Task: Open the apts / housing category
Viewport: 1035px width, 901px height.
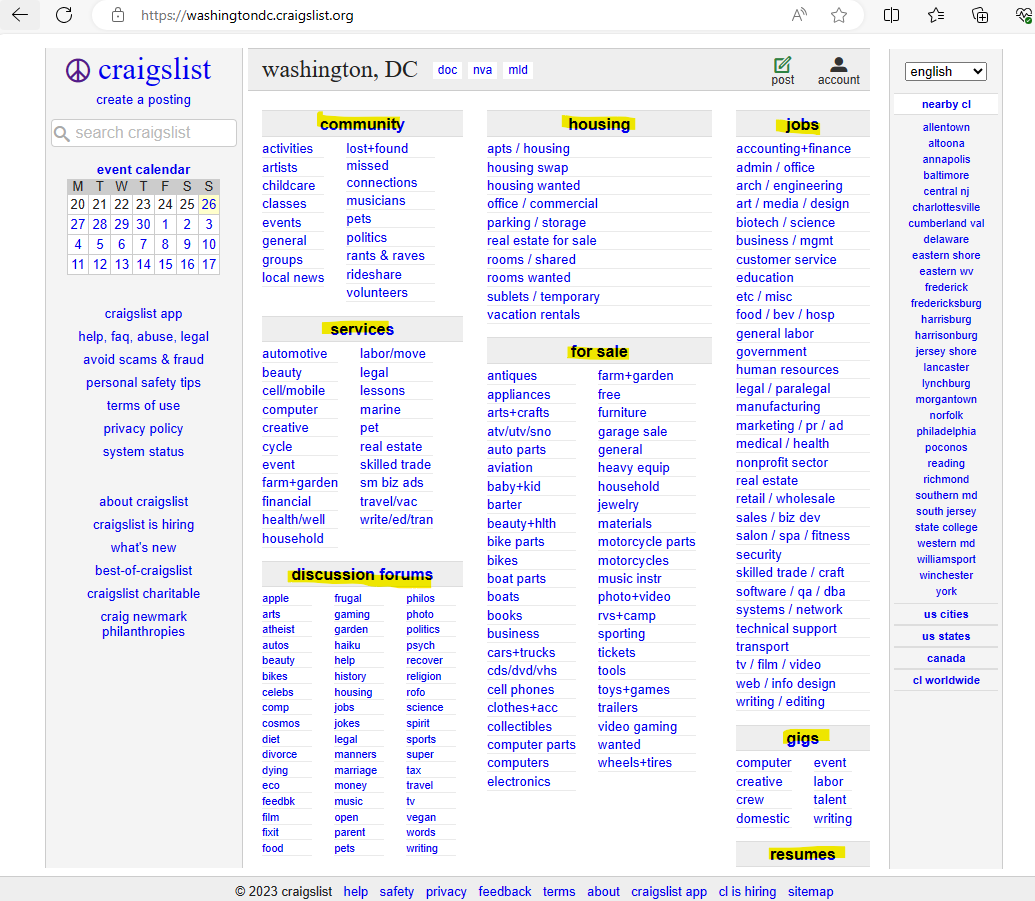Action: pos(528,149)
